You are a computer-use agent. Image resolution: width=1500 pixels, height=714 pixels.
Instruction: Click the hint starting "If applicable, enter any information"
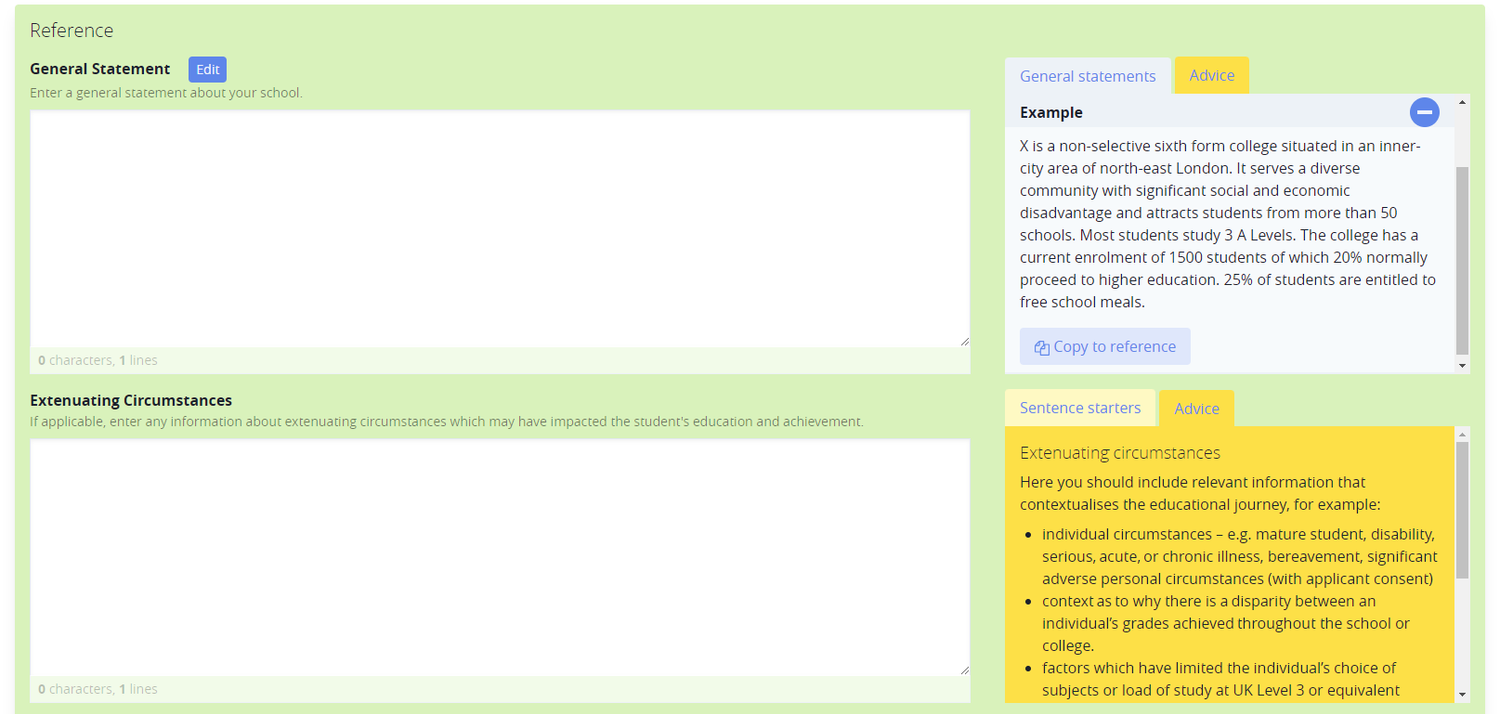point(446,422)
